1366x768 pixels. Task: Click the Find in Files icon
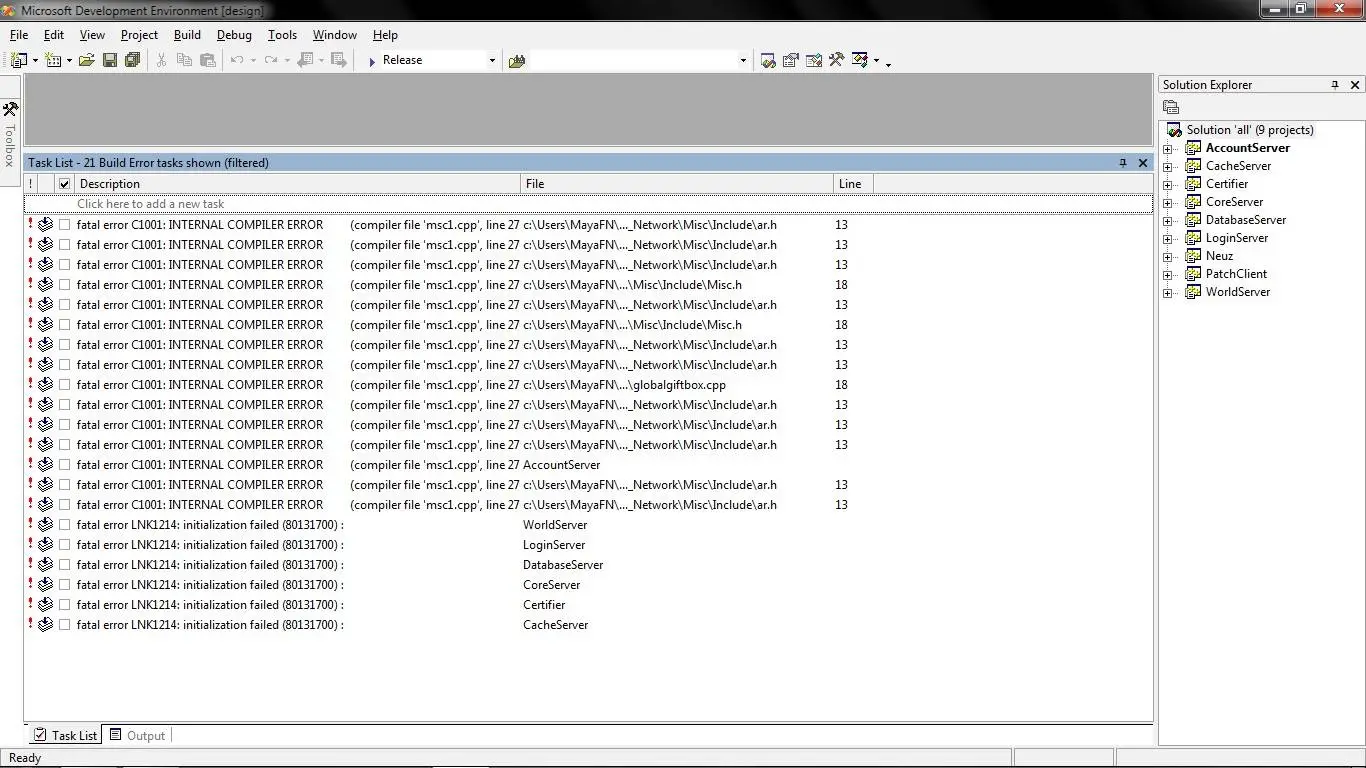click(517, 61)
